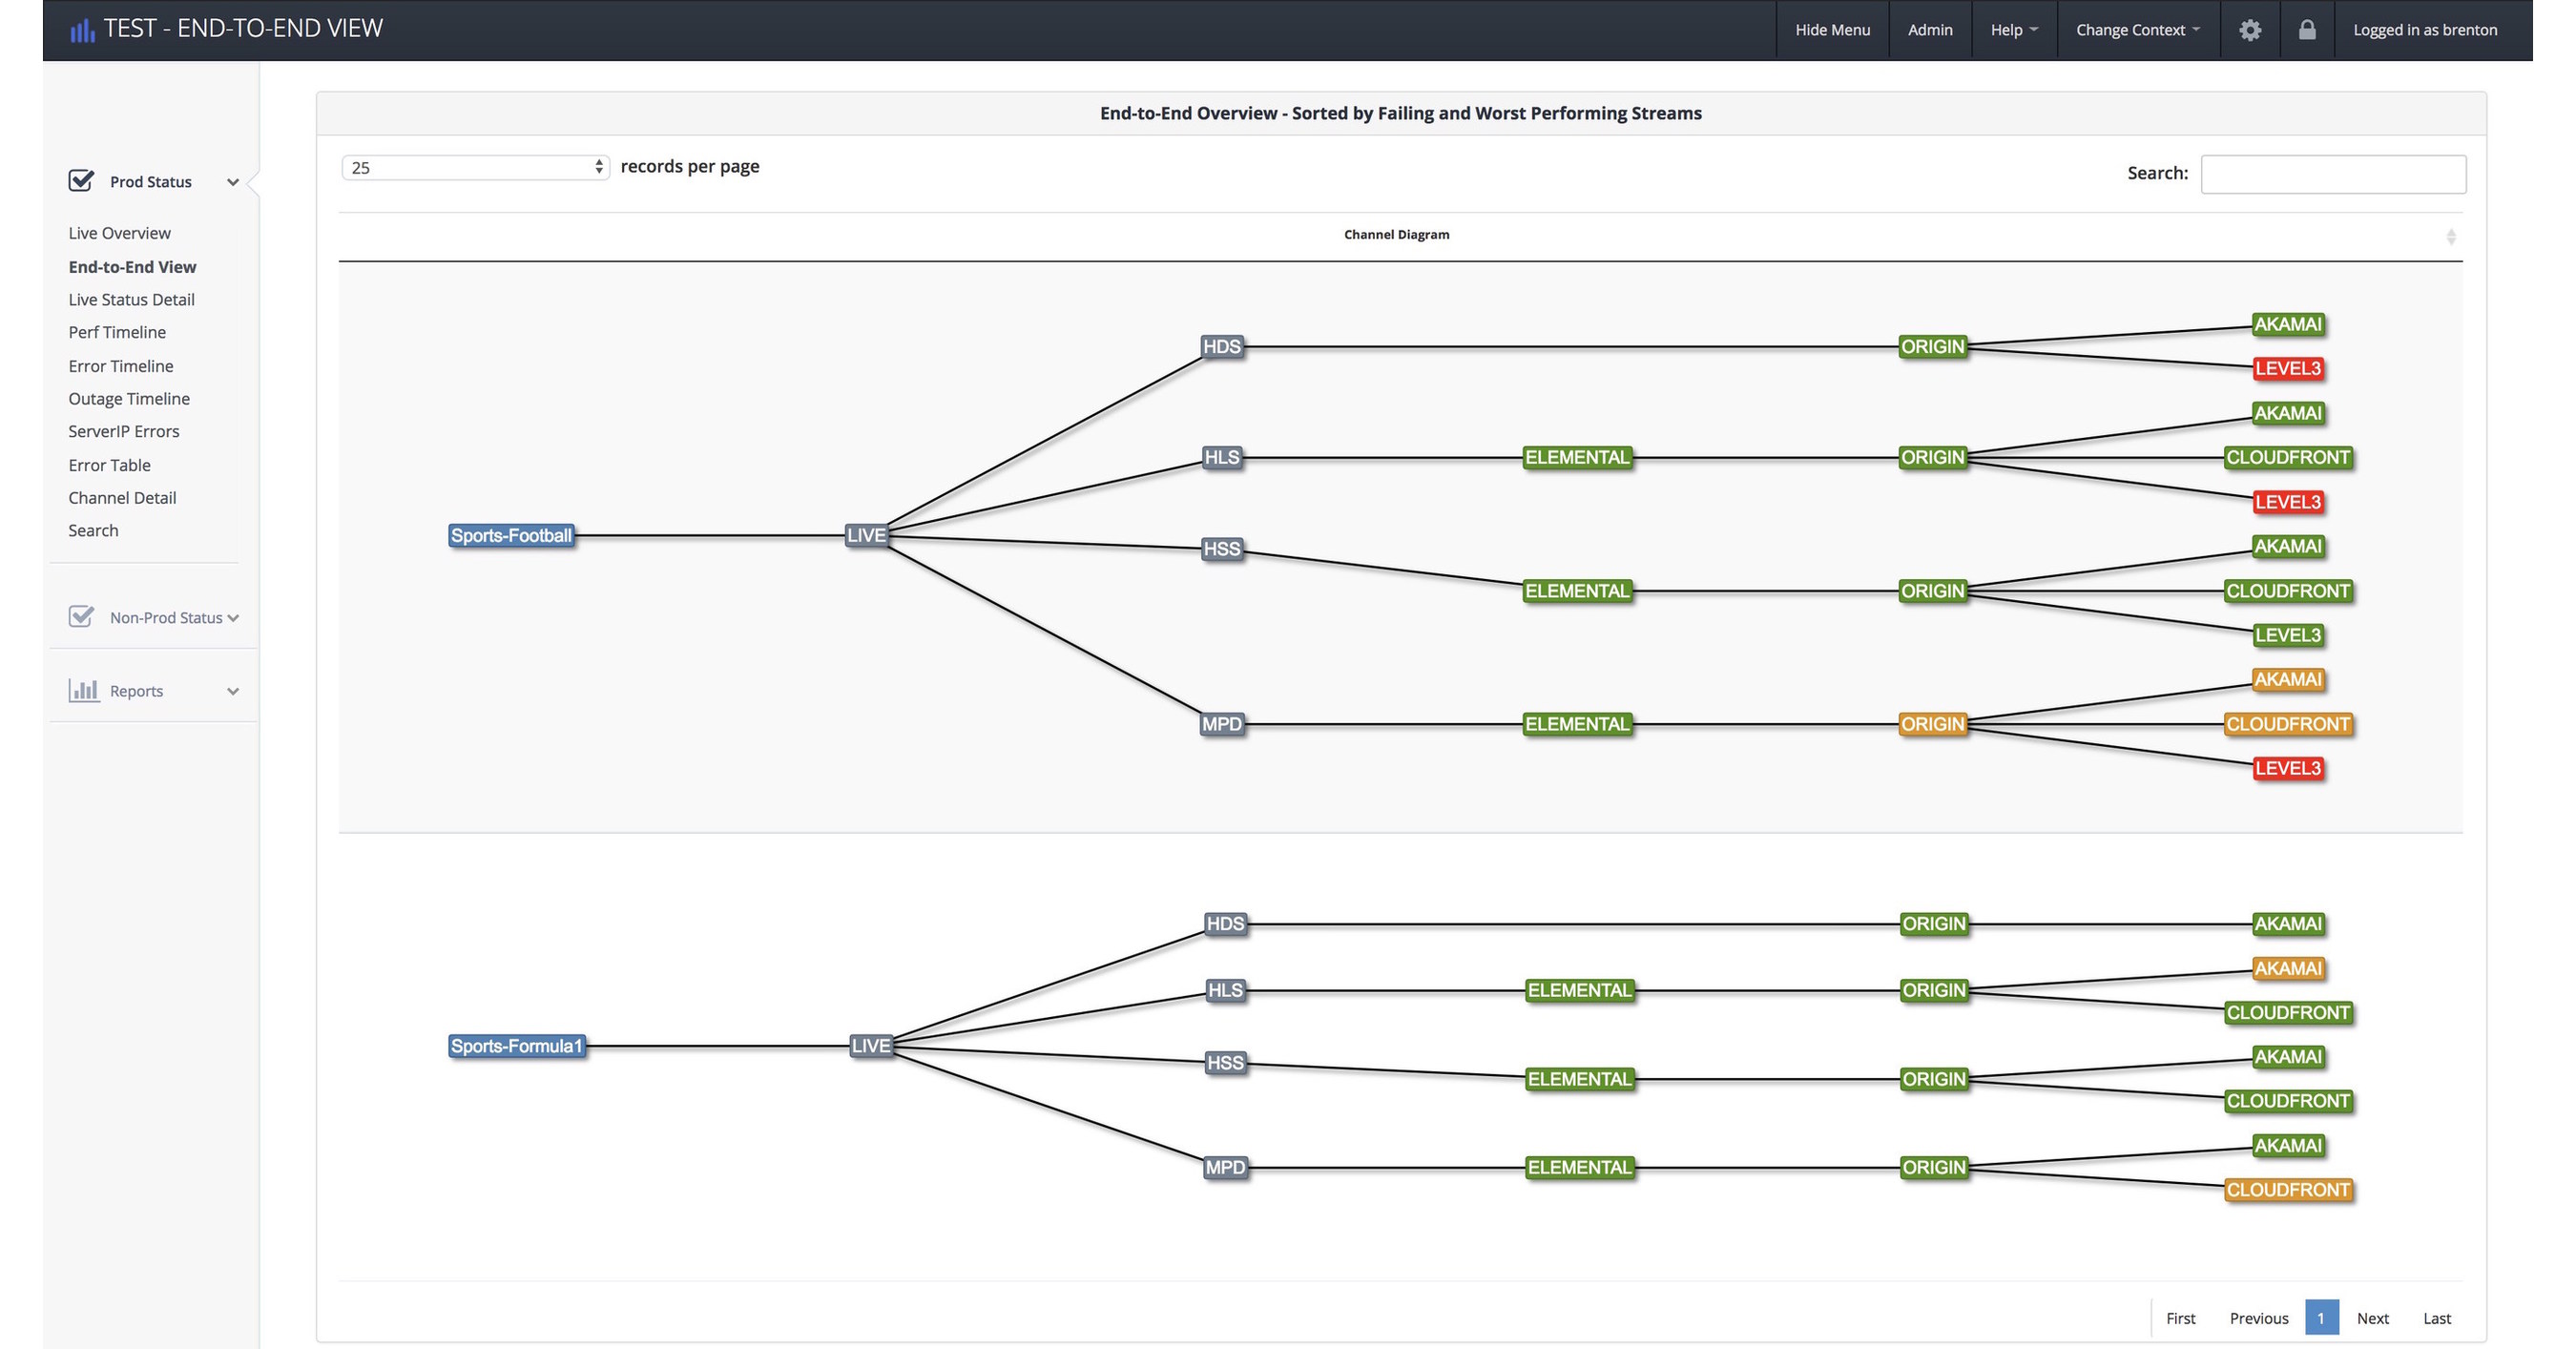Click the bar chart logo icon in header

[82, 30]
